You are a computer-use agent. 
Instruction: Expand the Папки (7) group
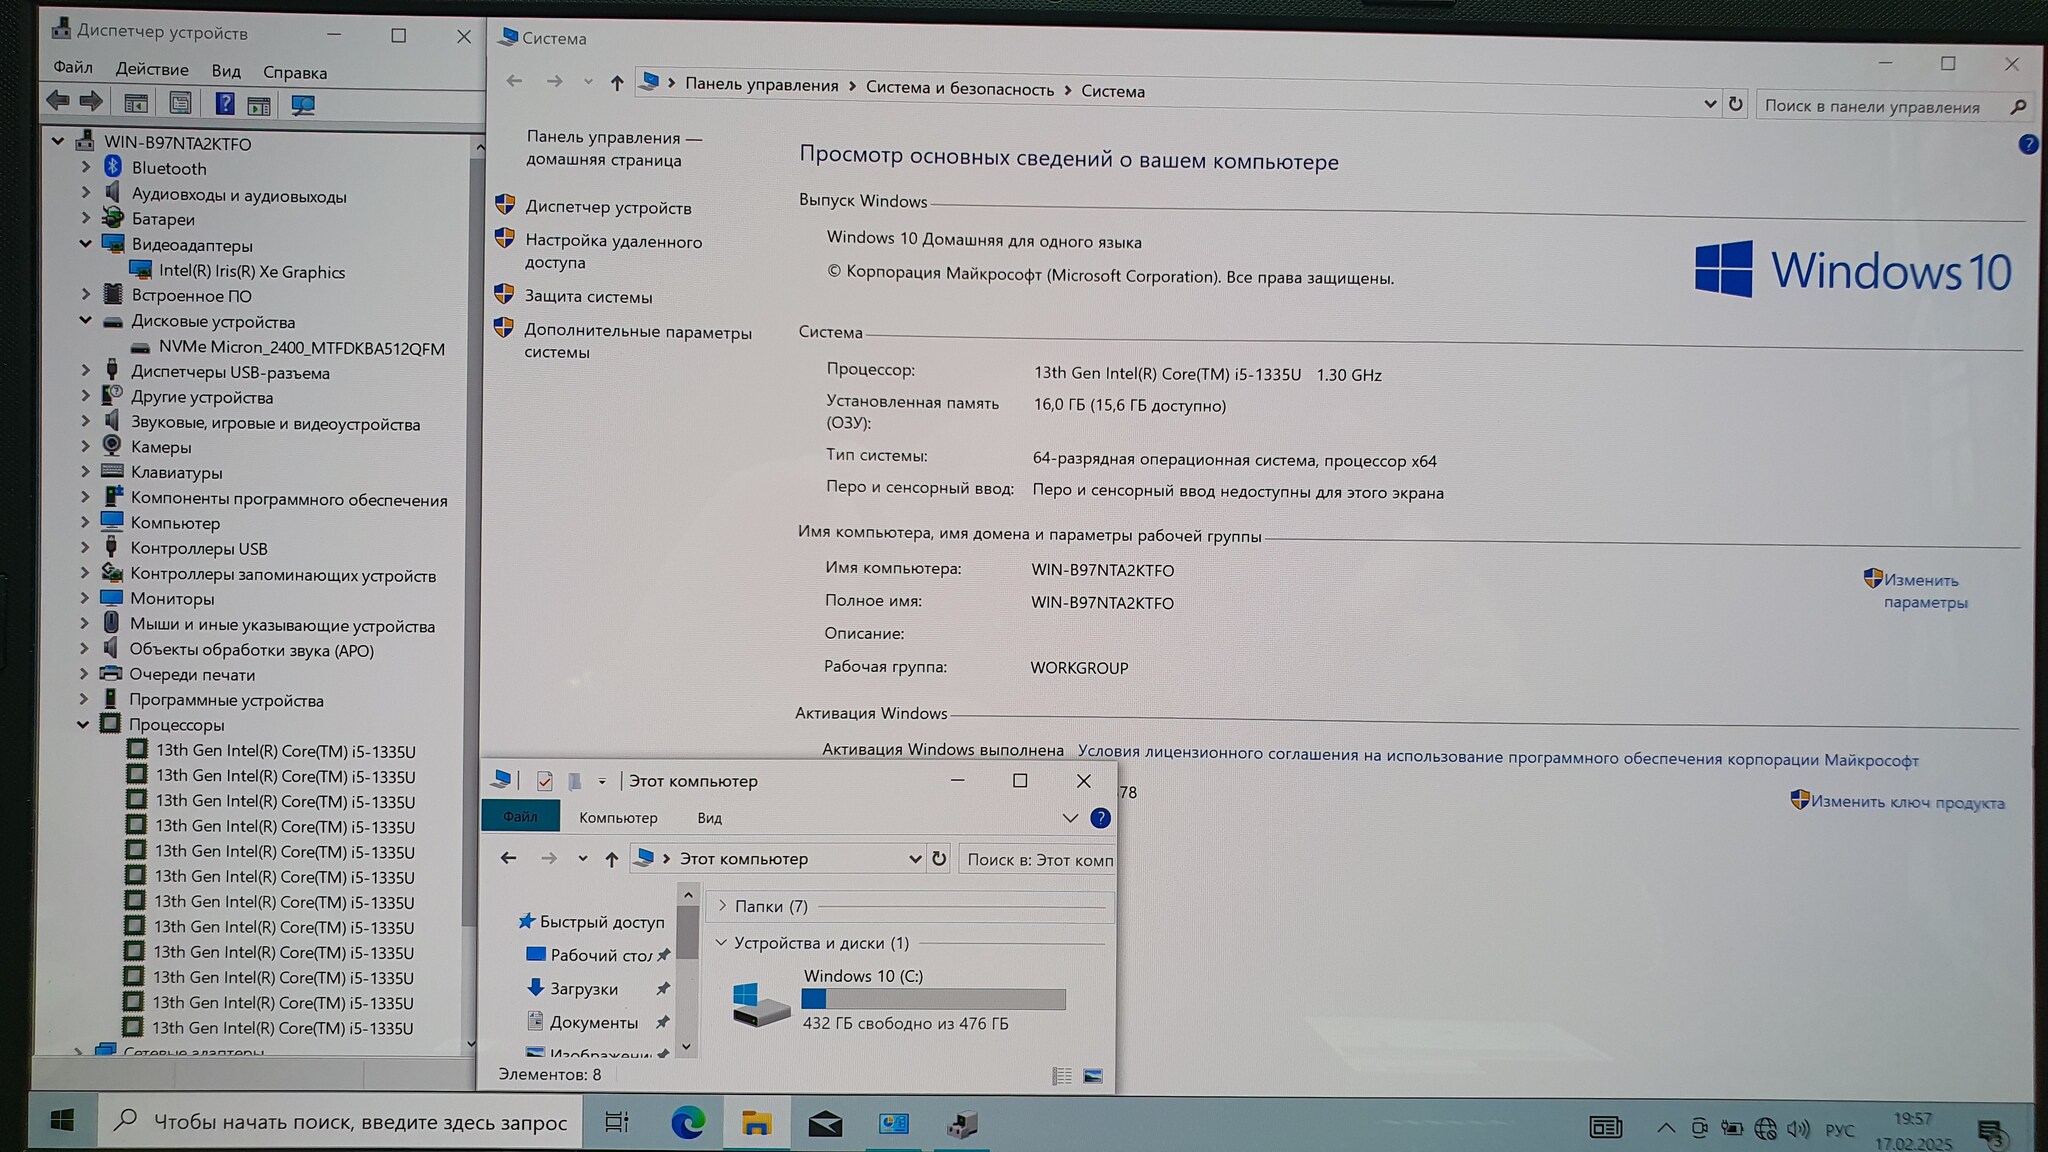coord(723,905)
